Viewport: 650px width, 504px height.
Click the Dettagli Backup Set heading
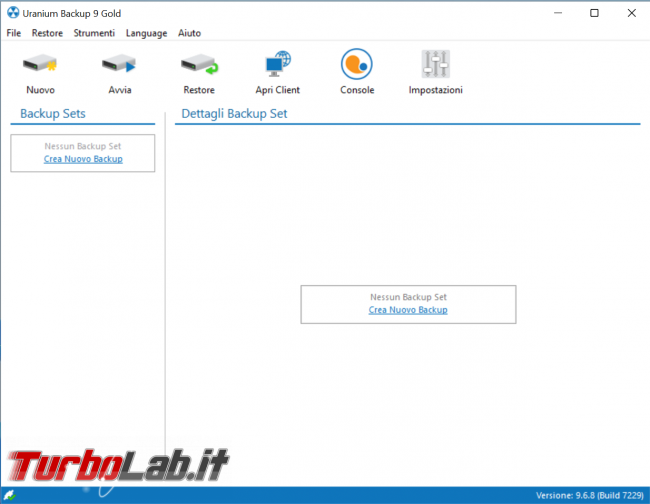click(234, 114)
